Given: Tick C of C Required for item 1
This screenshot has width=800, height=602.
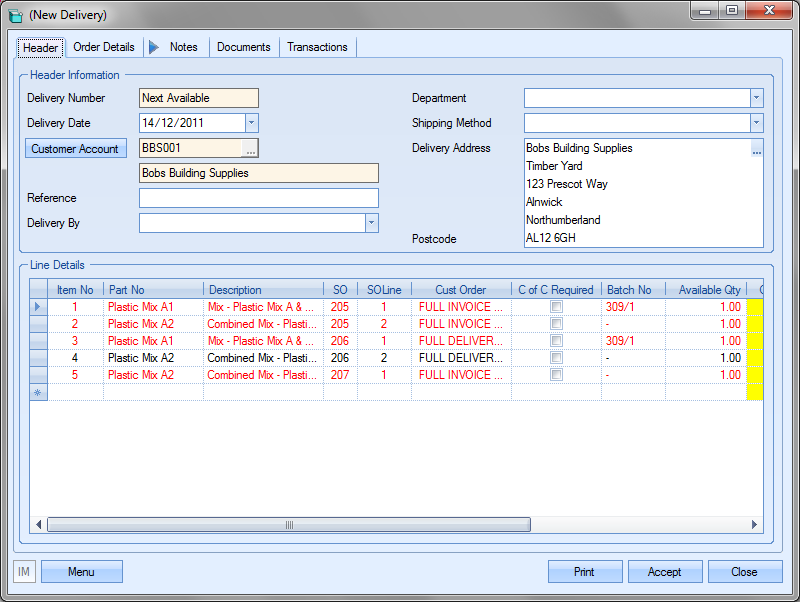Looking at the screenshot, I should click(556, 307).
